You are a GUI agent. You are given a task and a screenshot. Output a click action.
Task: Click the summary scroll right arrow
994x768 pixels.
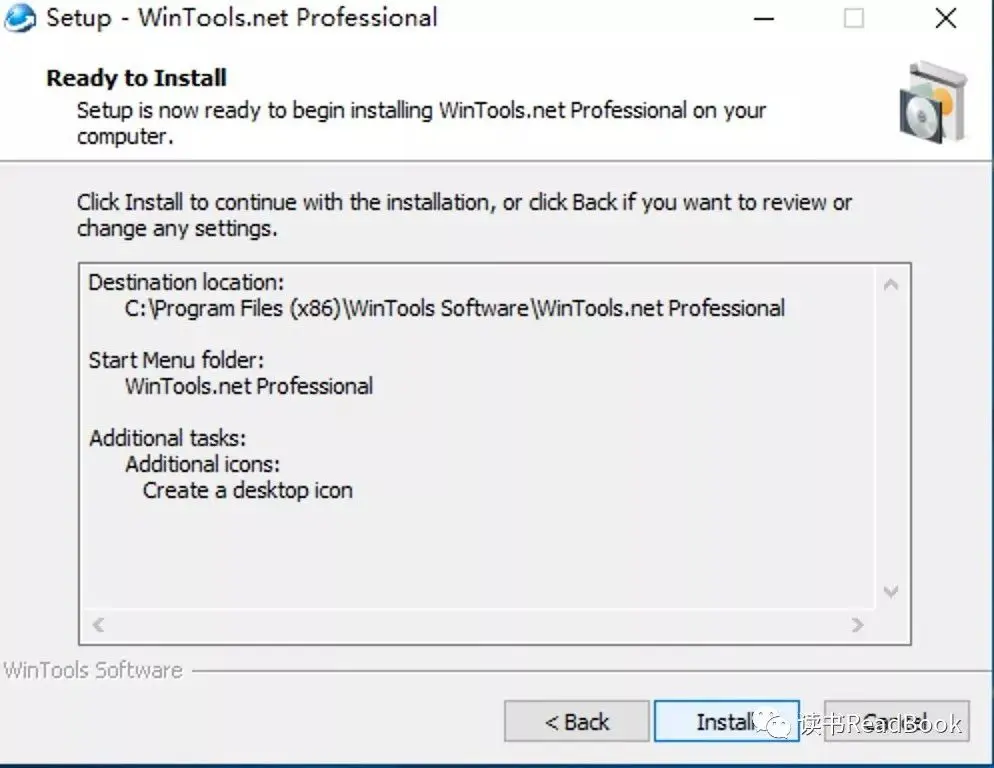858,625
